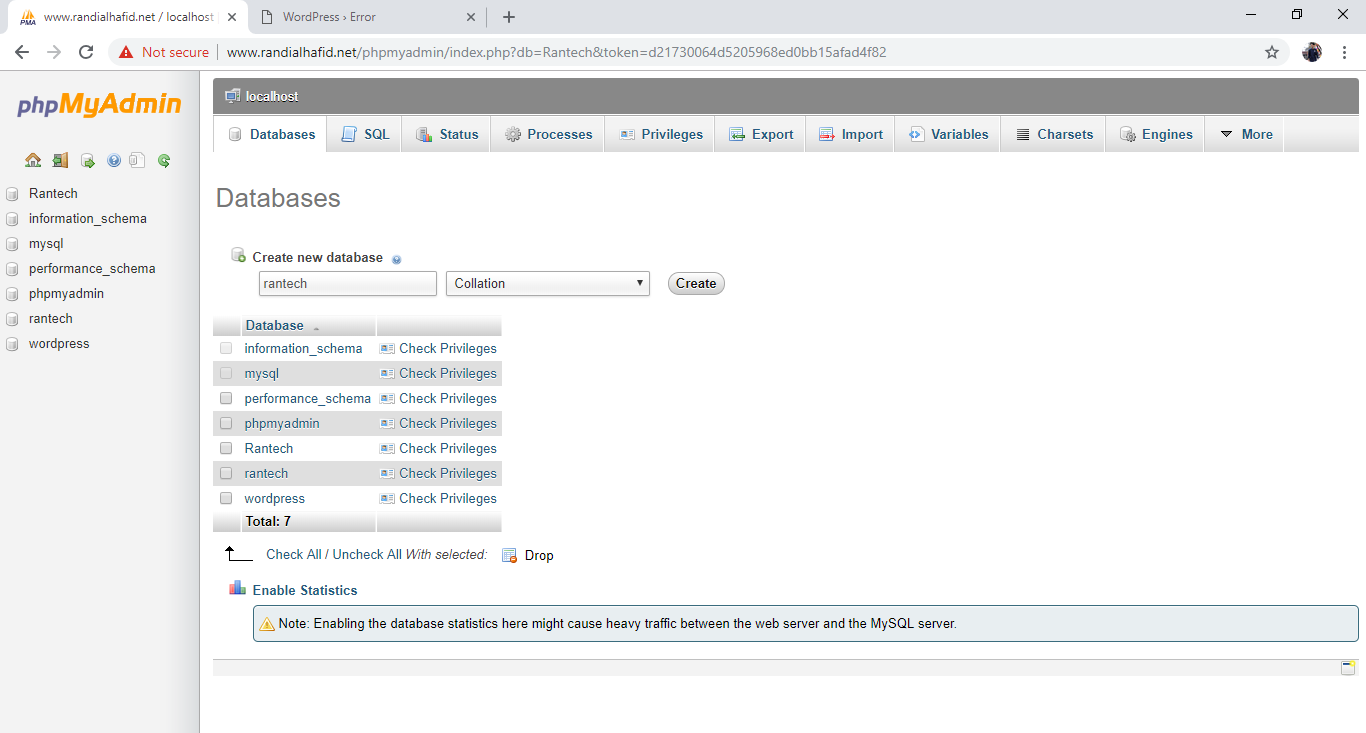Close the WordPress Error tab
Screen dimensions: 1366x733
point(471,17)
